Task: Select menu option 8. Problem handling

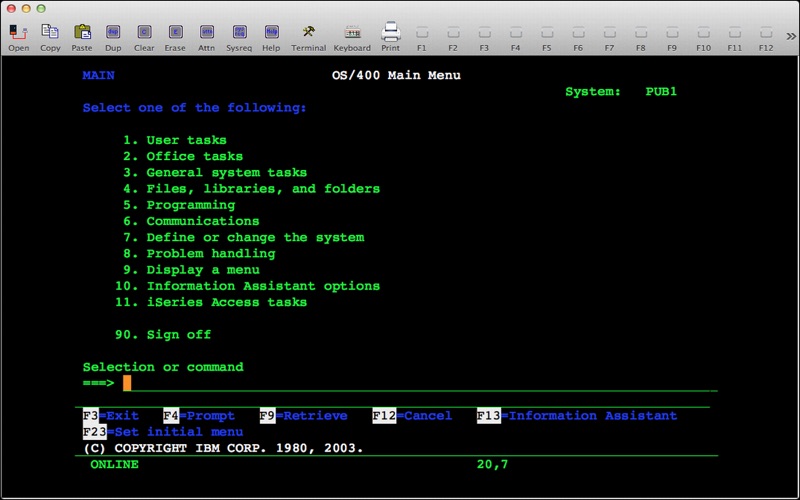Action: 199,254
